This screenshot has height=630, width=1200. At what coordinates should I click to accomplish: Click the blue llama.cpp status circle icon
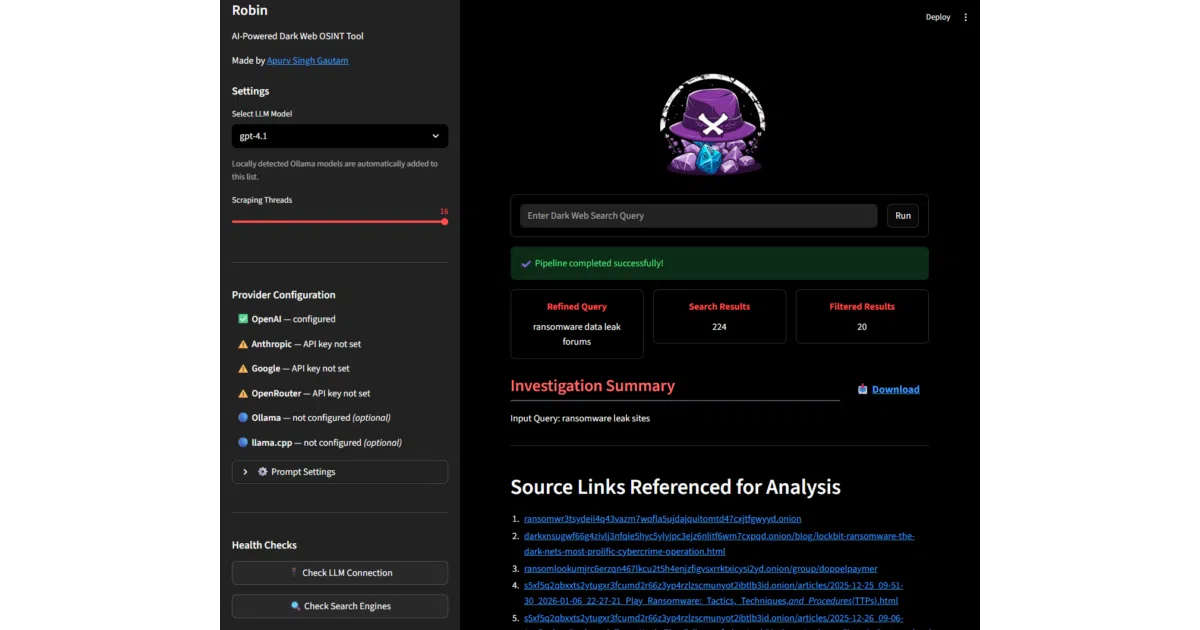[243, 442]
